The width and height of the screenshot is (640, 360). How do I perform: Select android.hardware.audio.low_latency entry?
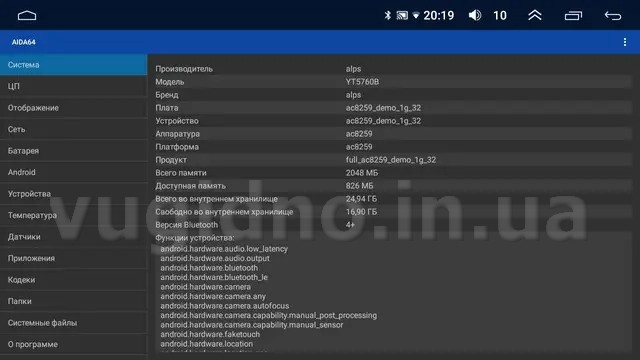tap(224, 249)
